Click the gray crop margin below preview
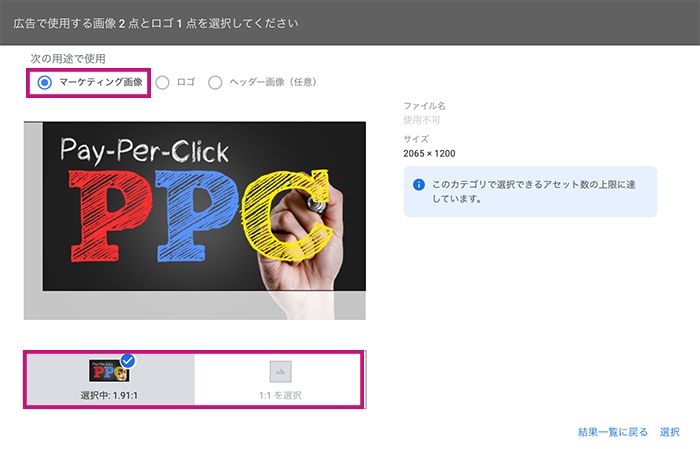 pos(195,305)
